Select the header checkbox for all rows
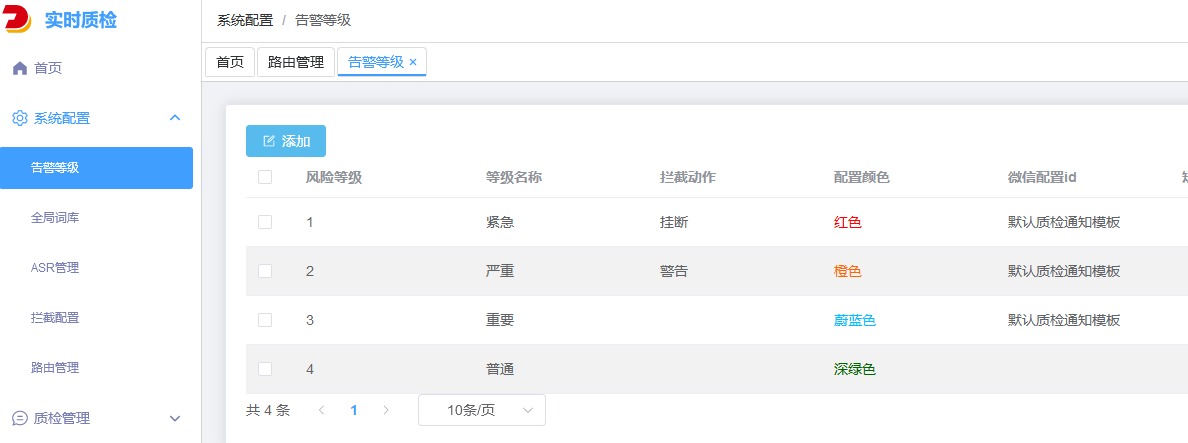This screenshot has width=1188, height=443. pyautogui.click(x=265, y=178)
